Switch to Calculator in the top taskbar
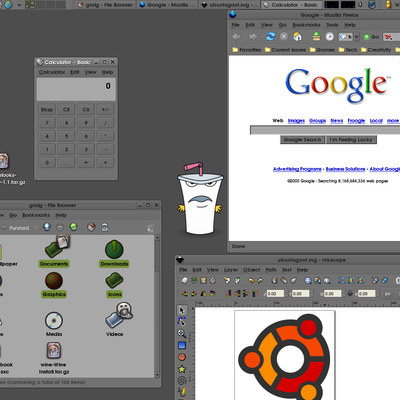The image size is (400, 400). [291, 5]
